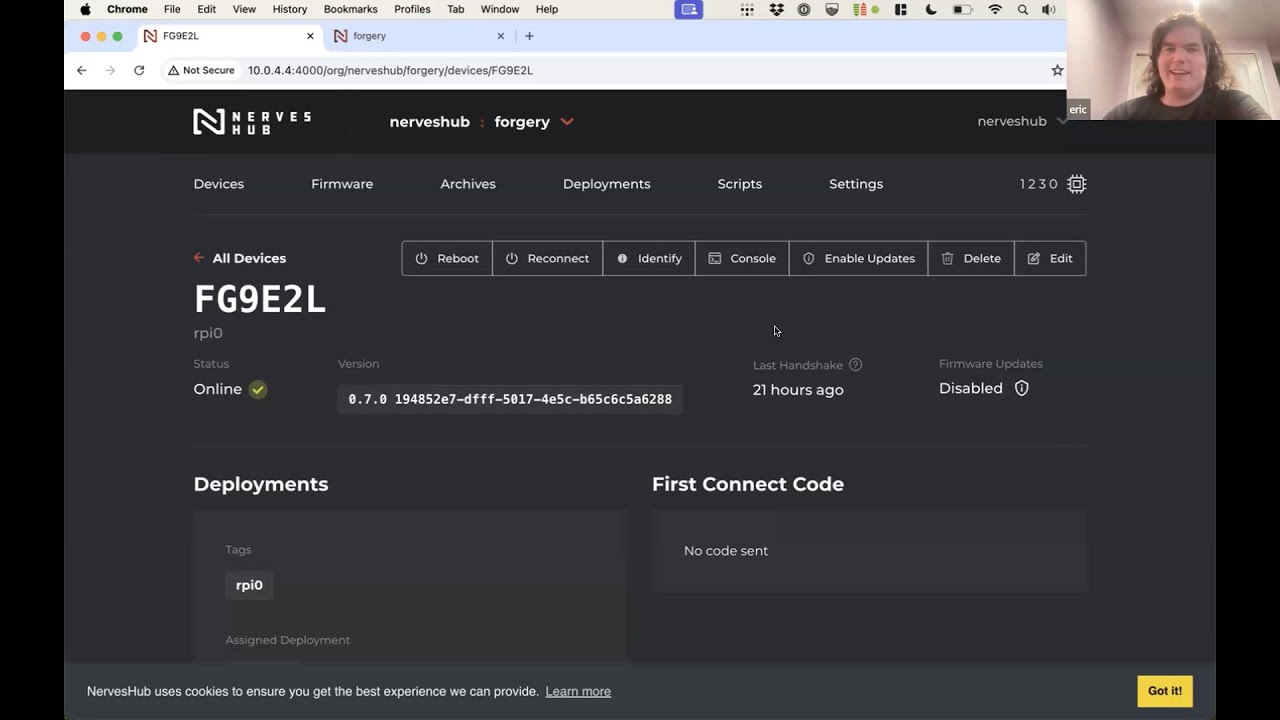Click Enable Updates
This screenshot has height=720, width=1280.
(858, 258)
